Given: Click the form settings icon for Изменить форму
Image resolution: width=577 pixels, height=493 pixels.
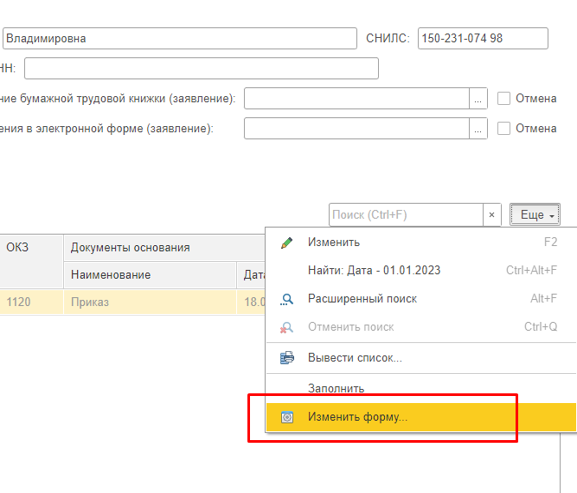Looking at the screenshot, I should coord(287,417).
